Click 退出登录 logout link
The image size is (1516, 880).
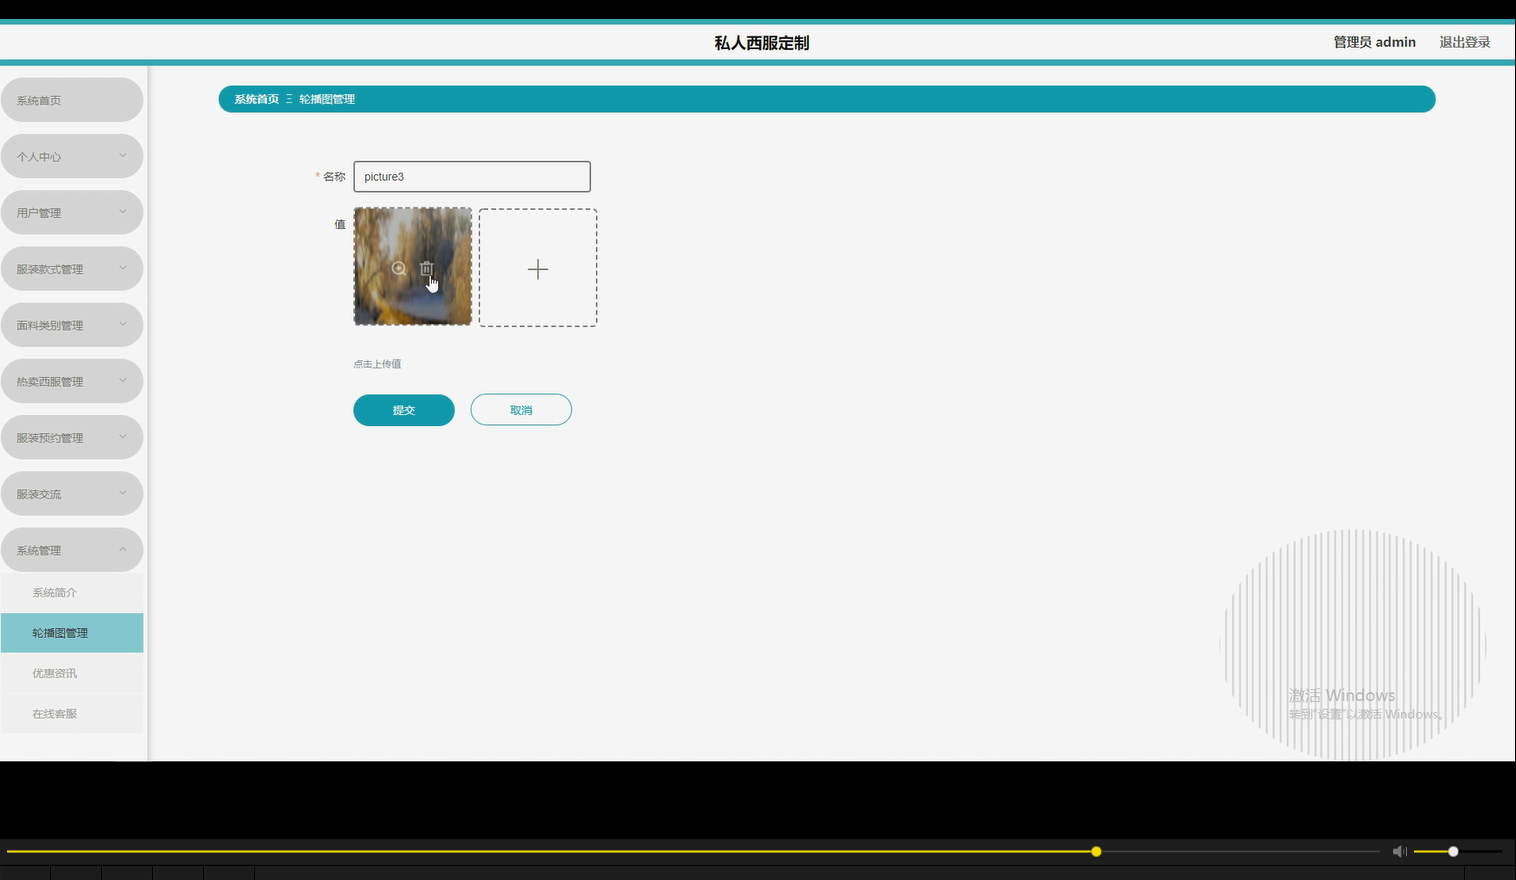1465,42
